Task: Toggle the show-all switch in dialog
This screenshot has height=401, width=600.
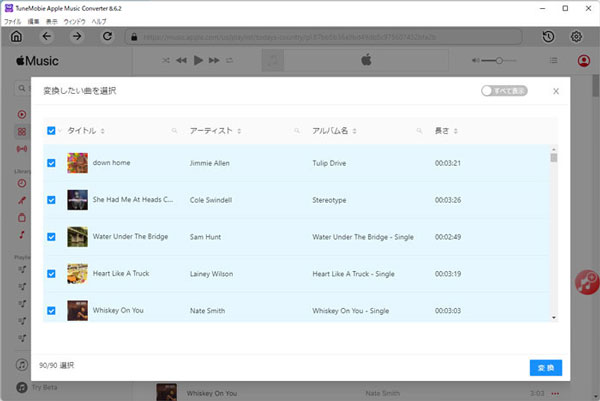Action: (x=504, y=91)
